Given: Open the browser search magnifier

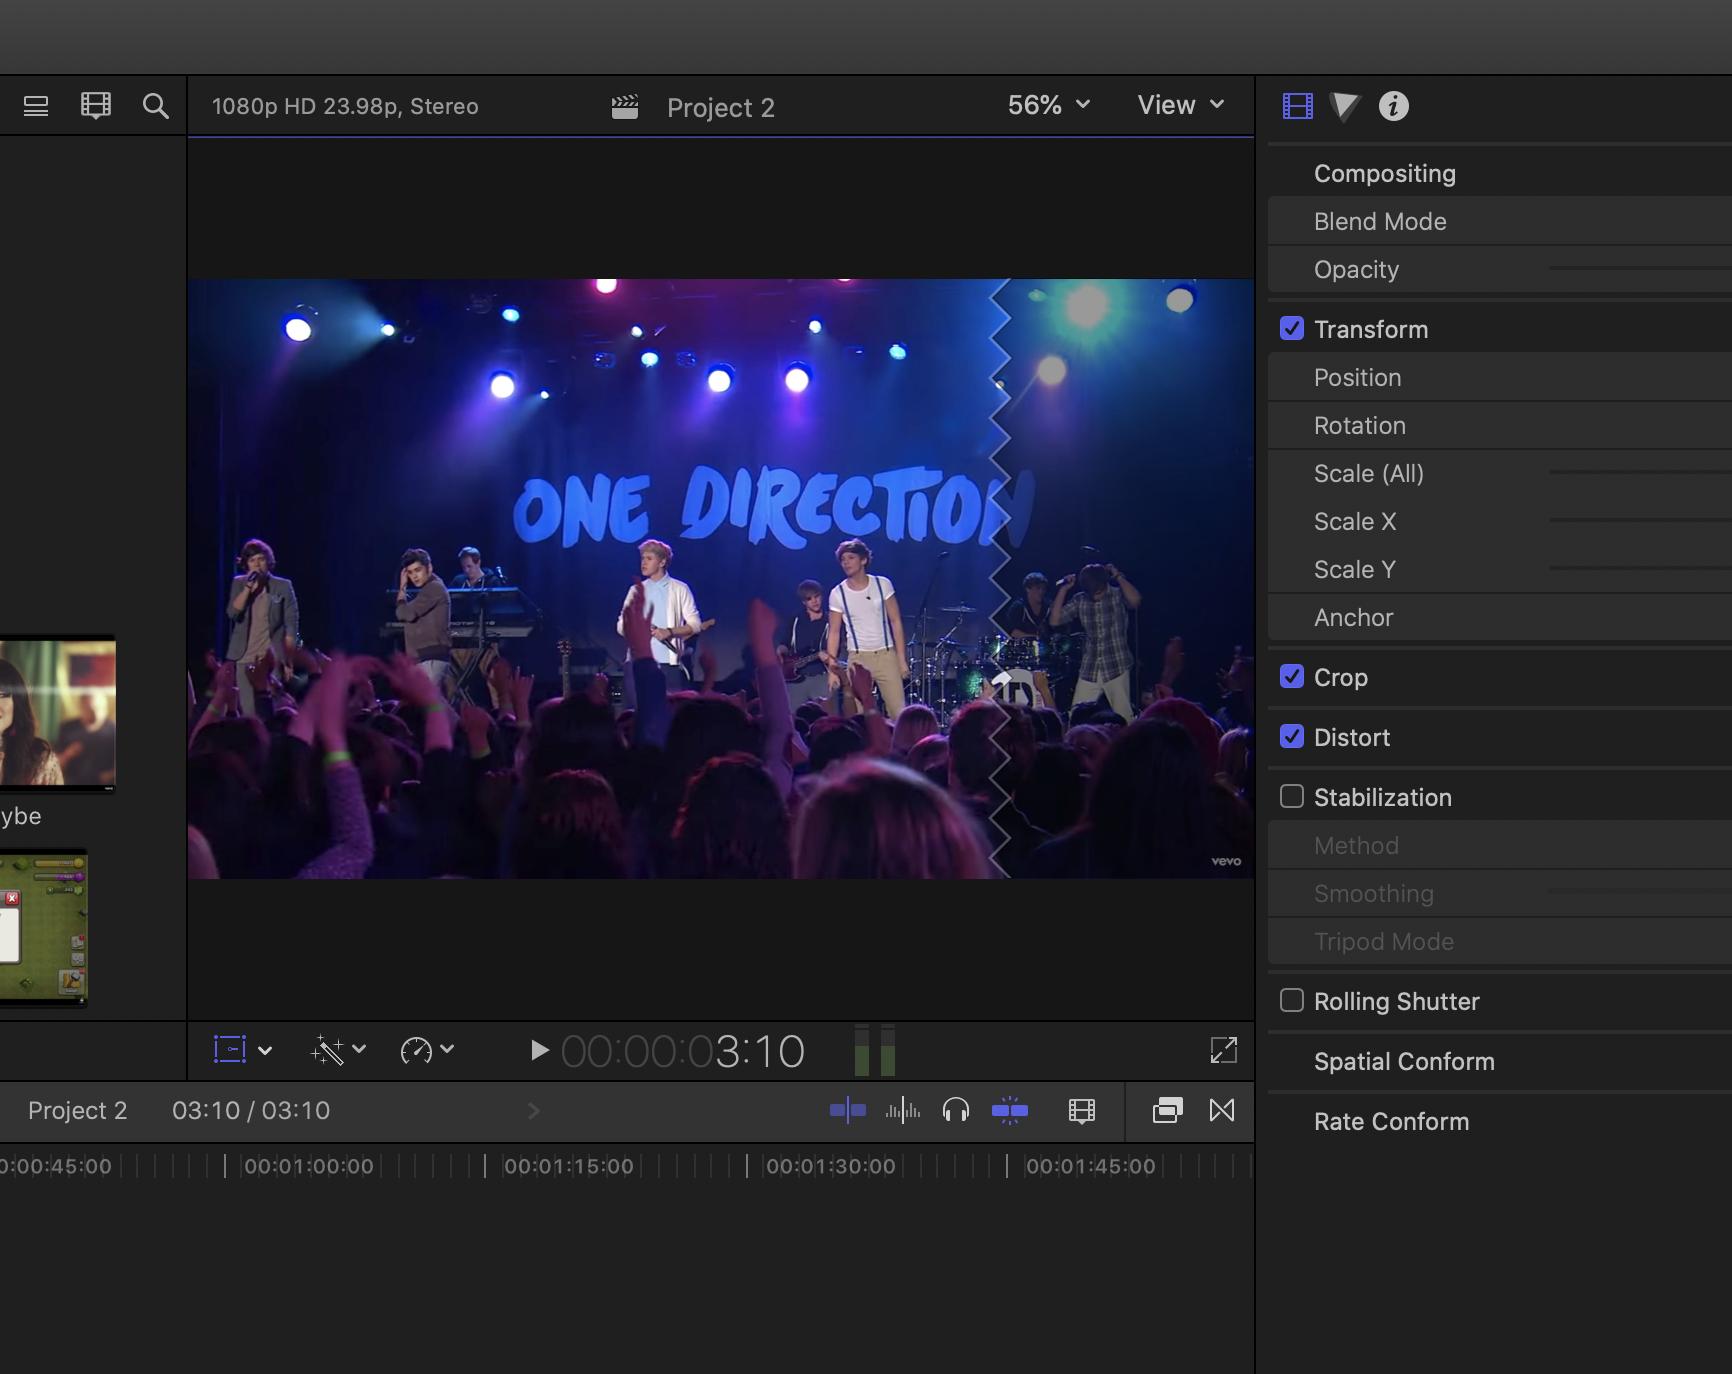Looking at the screenshot, I should (155, 106).
